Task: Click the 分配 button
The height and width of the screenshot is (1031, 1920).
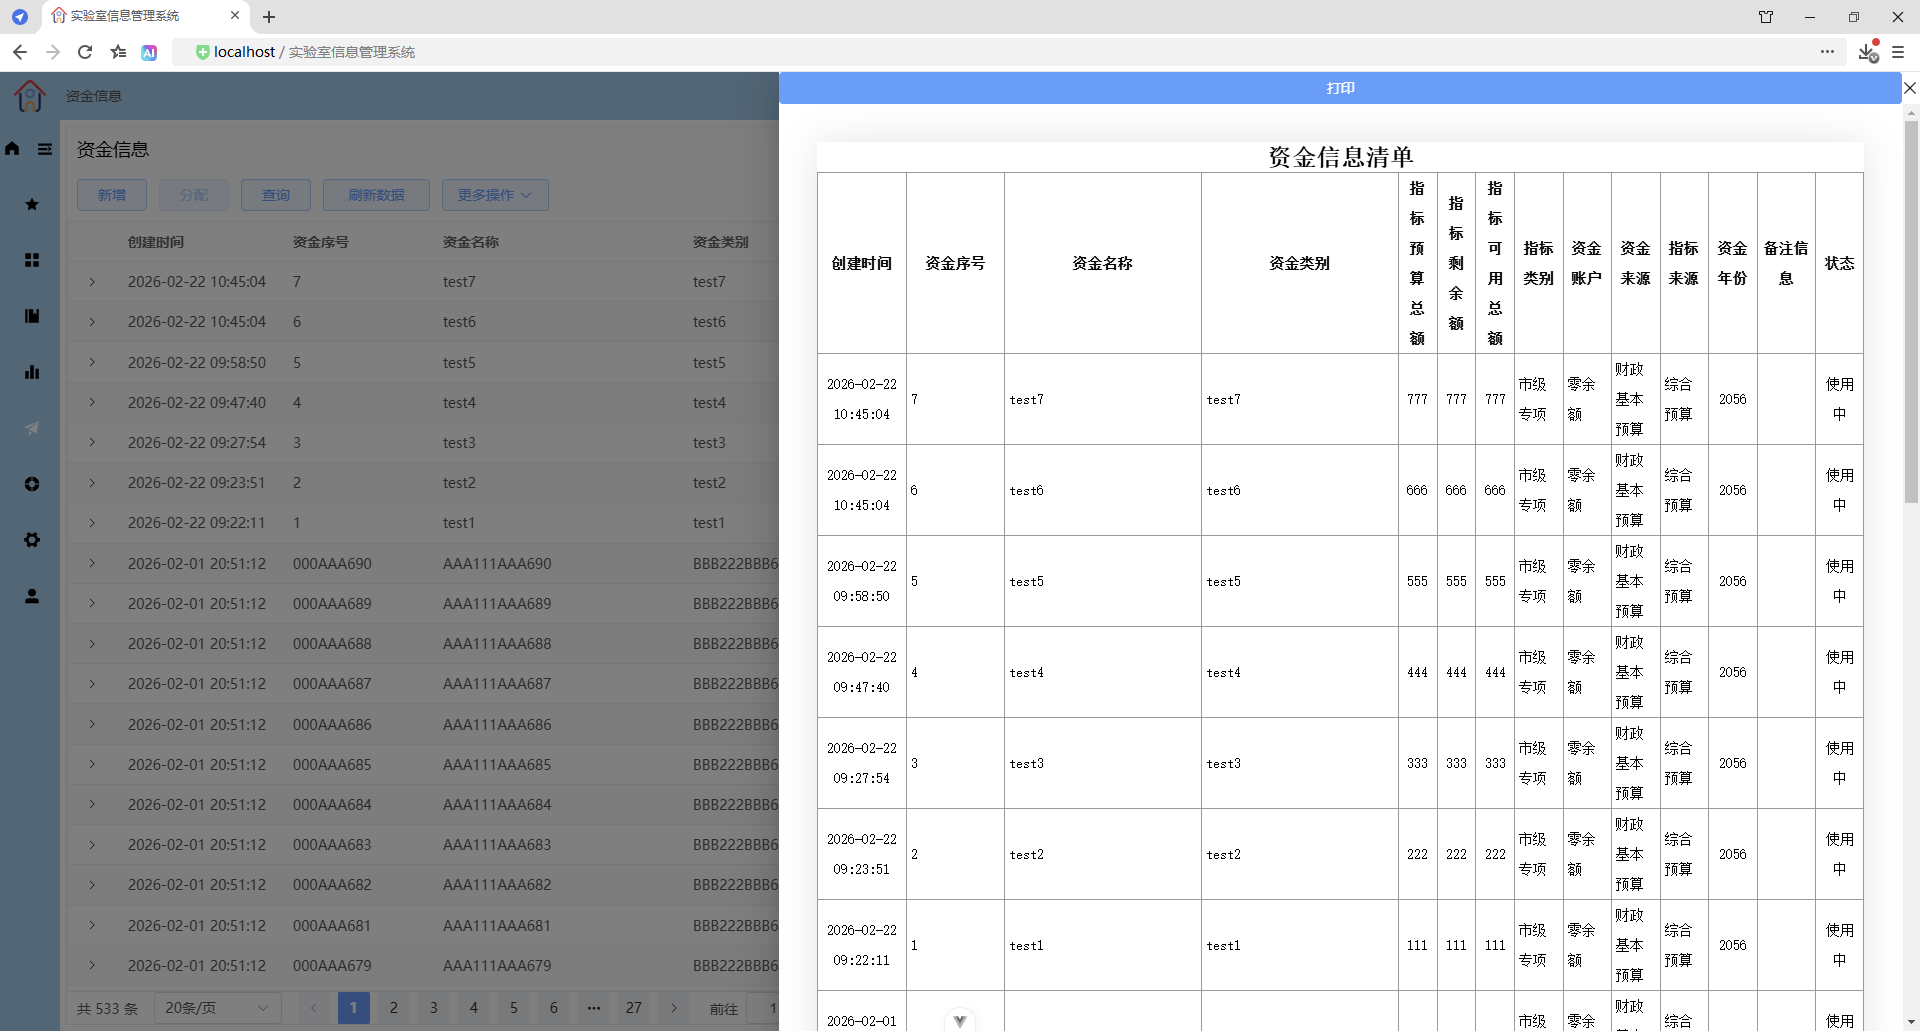Action: tap(194, 195)
